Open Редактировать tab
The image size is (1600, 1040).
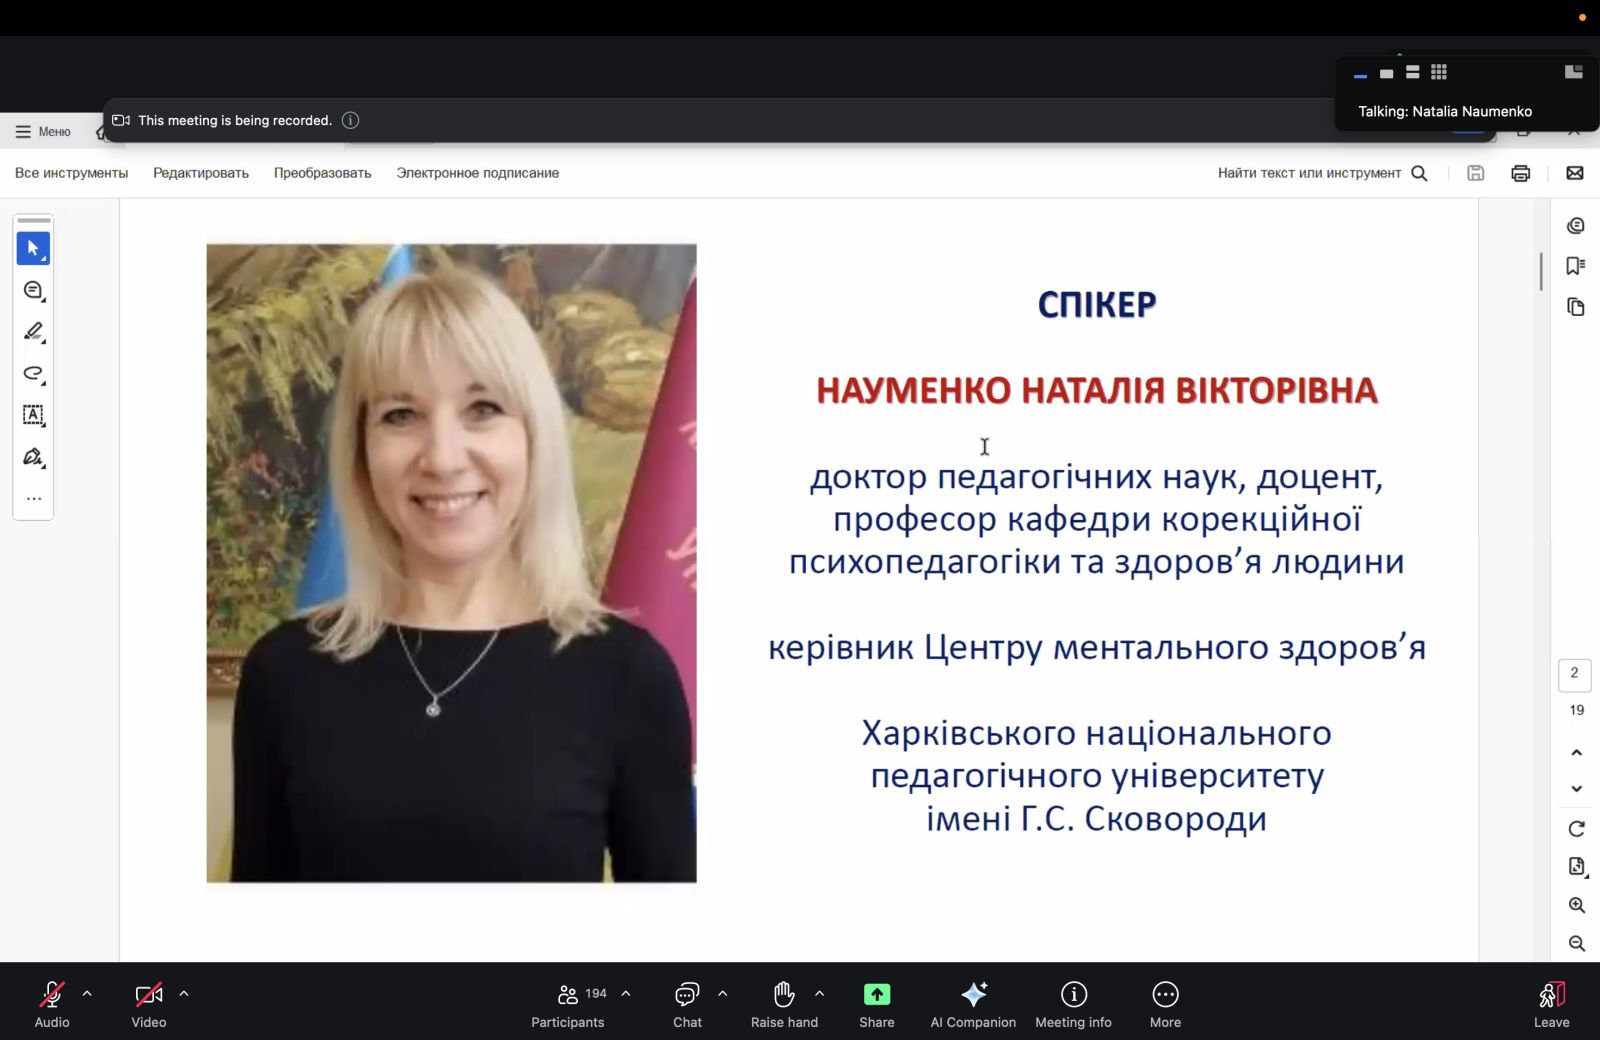coord(201,173)
